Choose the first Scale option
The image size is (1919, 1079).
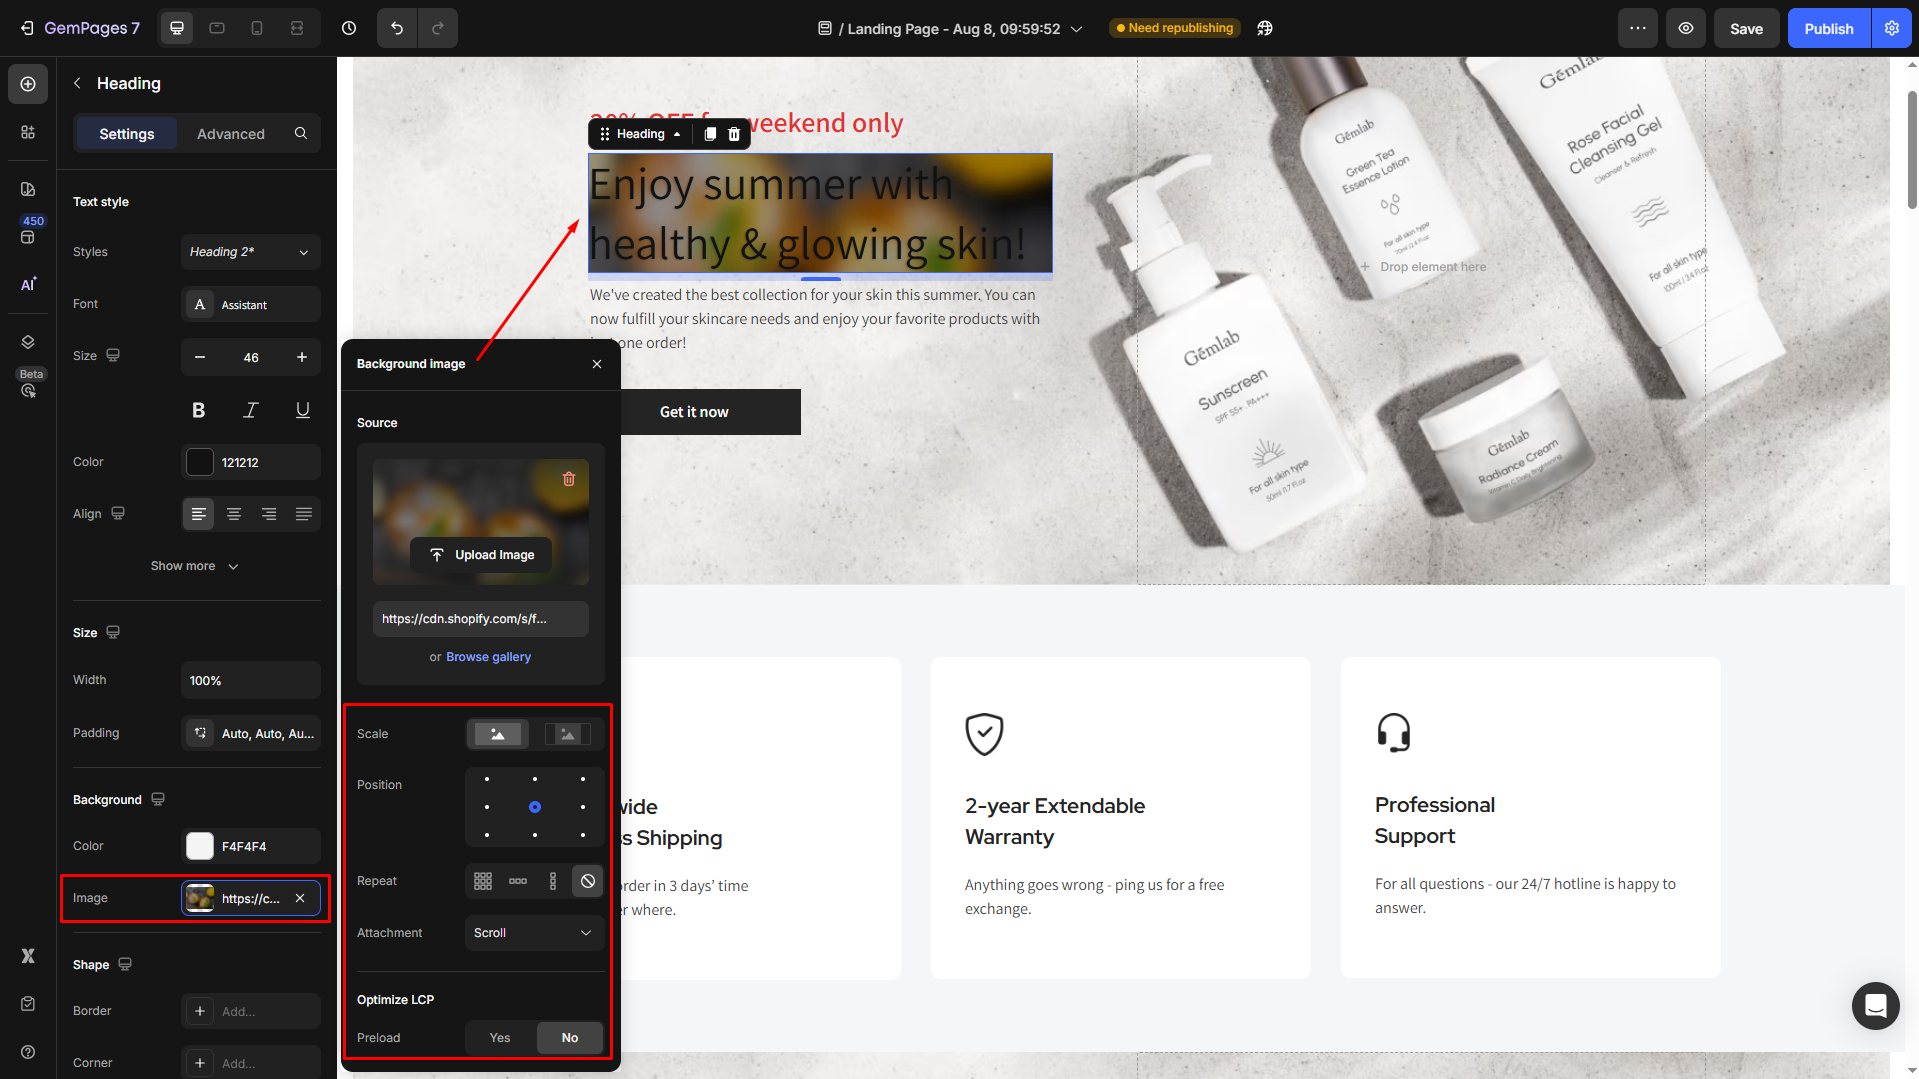pos(498,734)
